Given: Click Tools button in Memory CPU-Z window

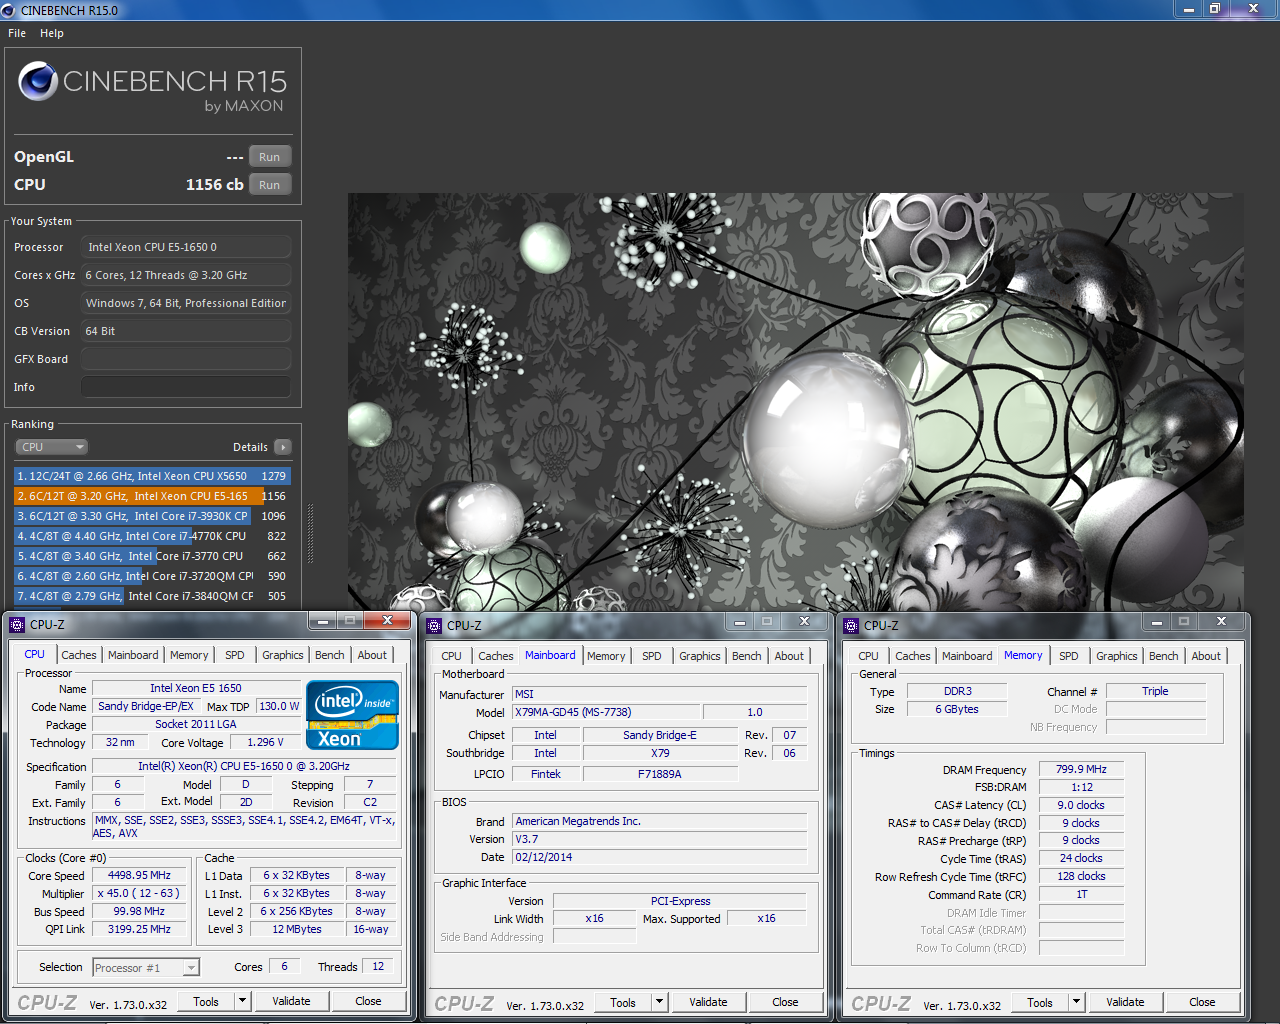Looking at the screenshot, I should (x=1040, y=1002).
